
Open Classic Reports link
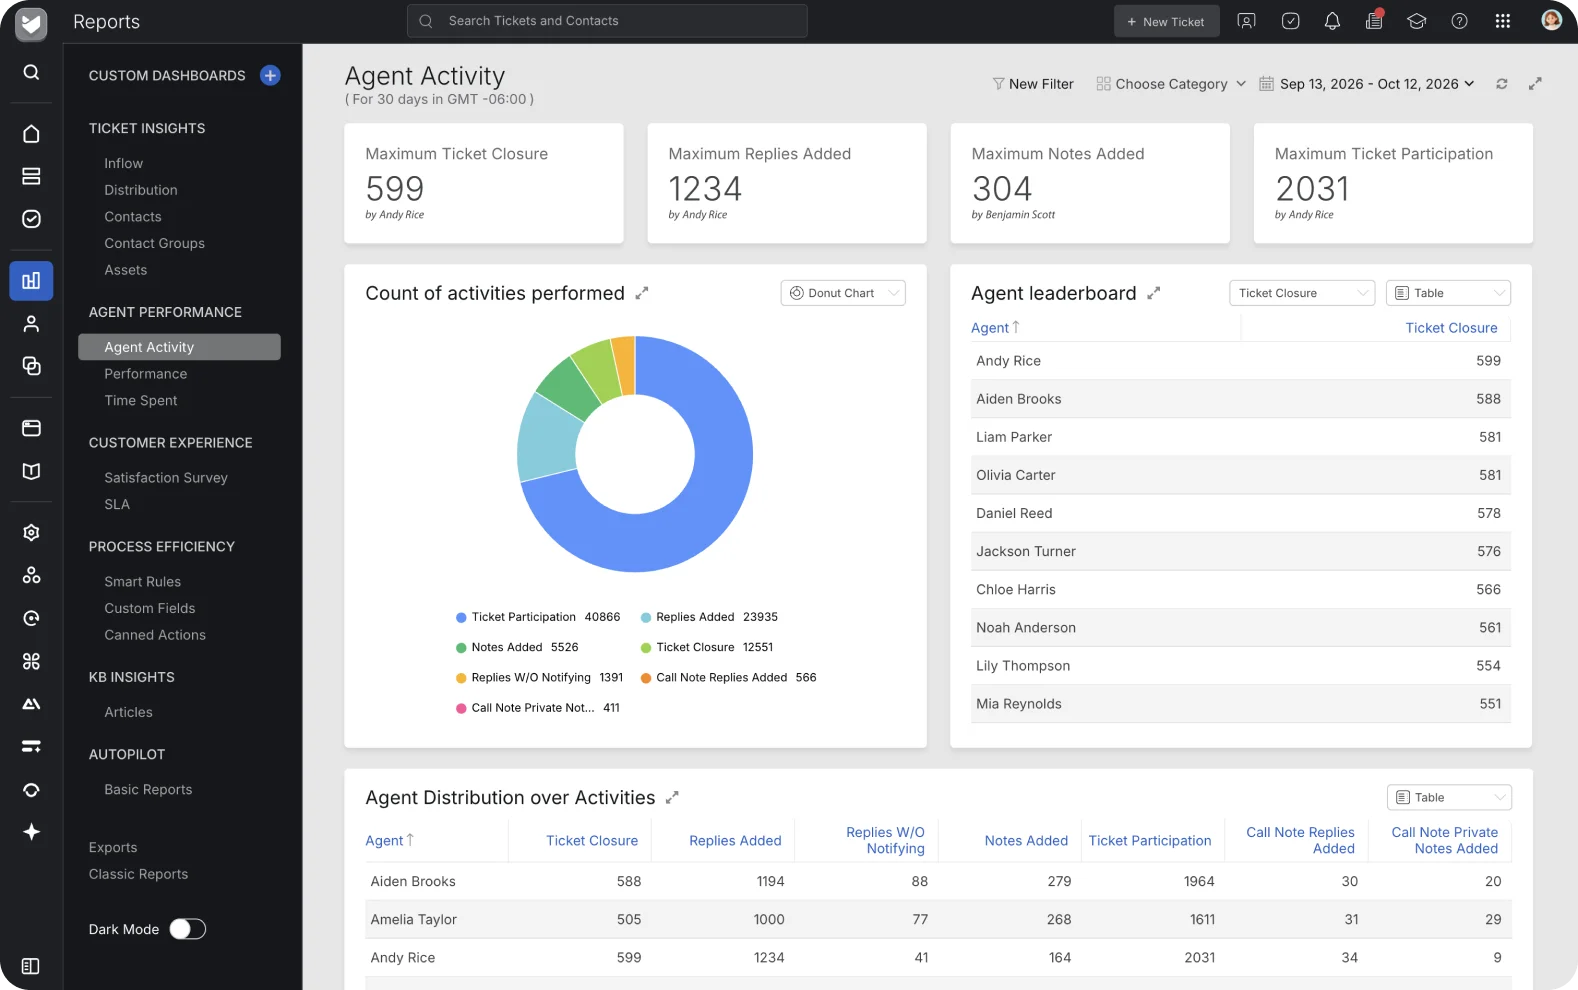tap(138, 874)
